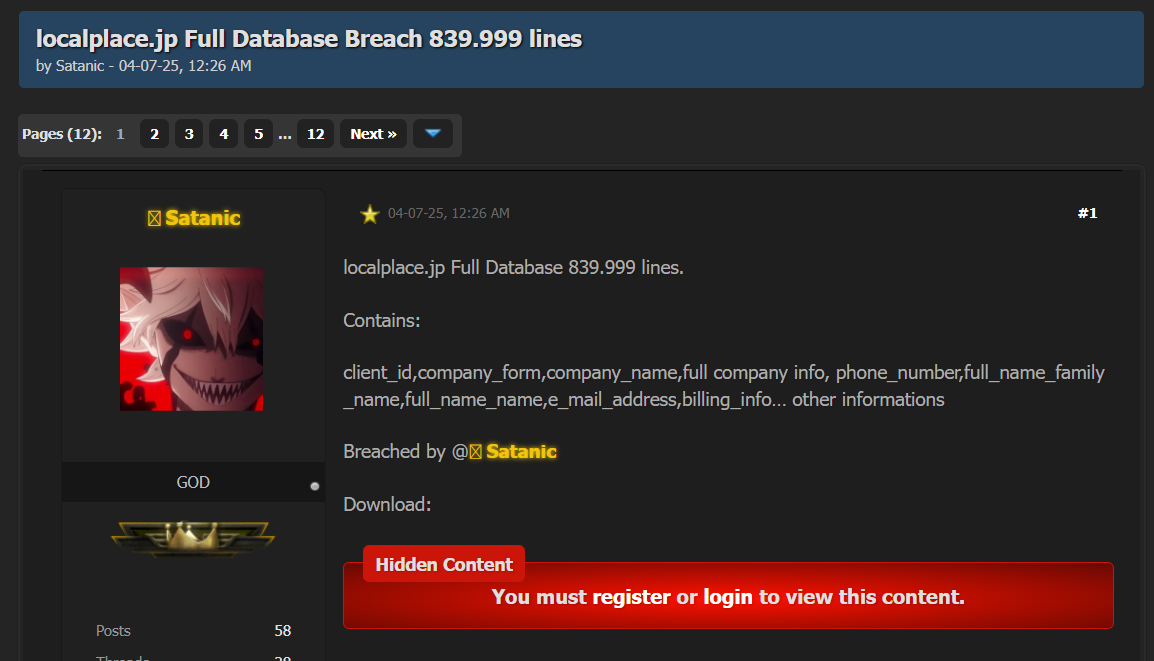Jump to the last page, 12
This screenshot has width=1154, height=661.
click(x=315, y=134)
